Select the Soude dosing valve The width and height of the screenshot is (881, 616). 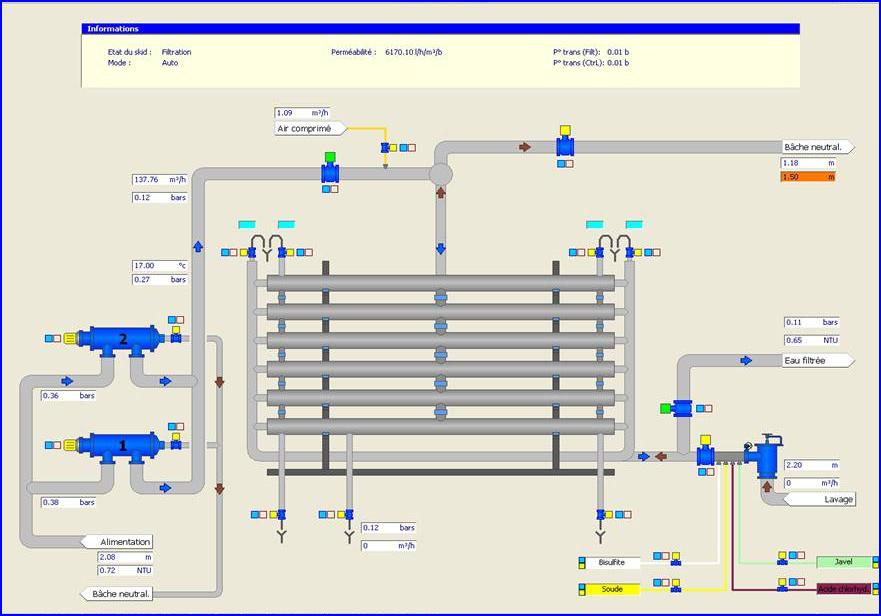pyautogui.click(x=676, y=588)
